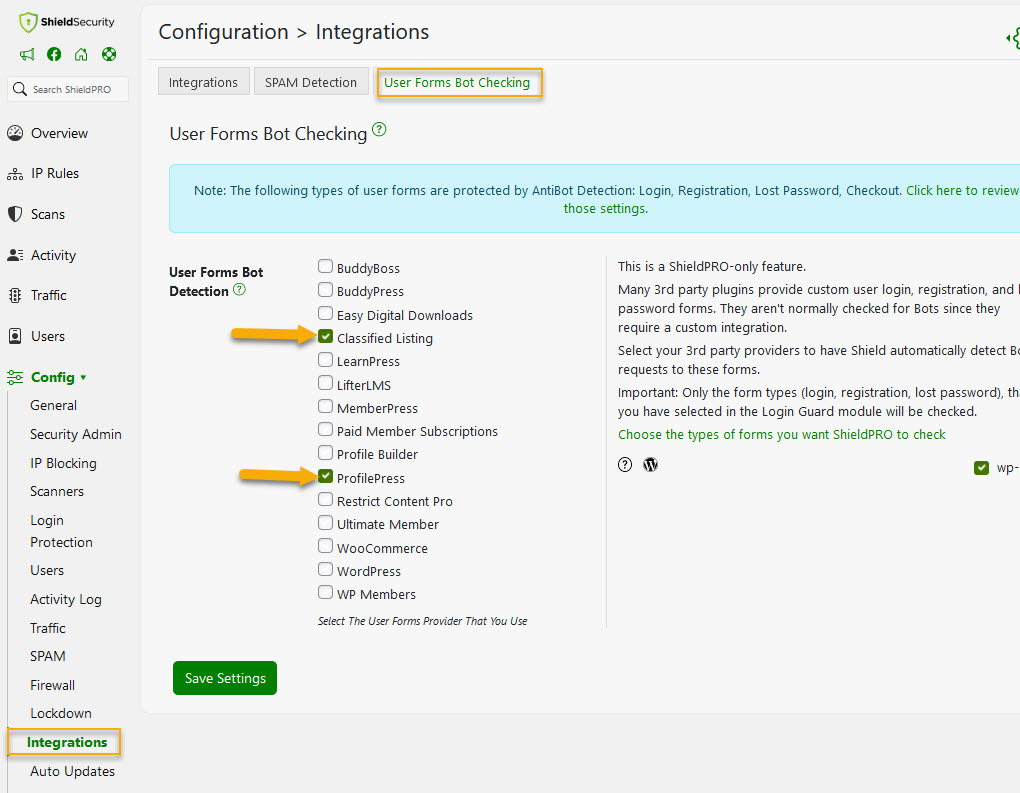Viewport: 1020px width, 793px height.
Task: Click the Save Settings button
Action: (x=225, y=678)
